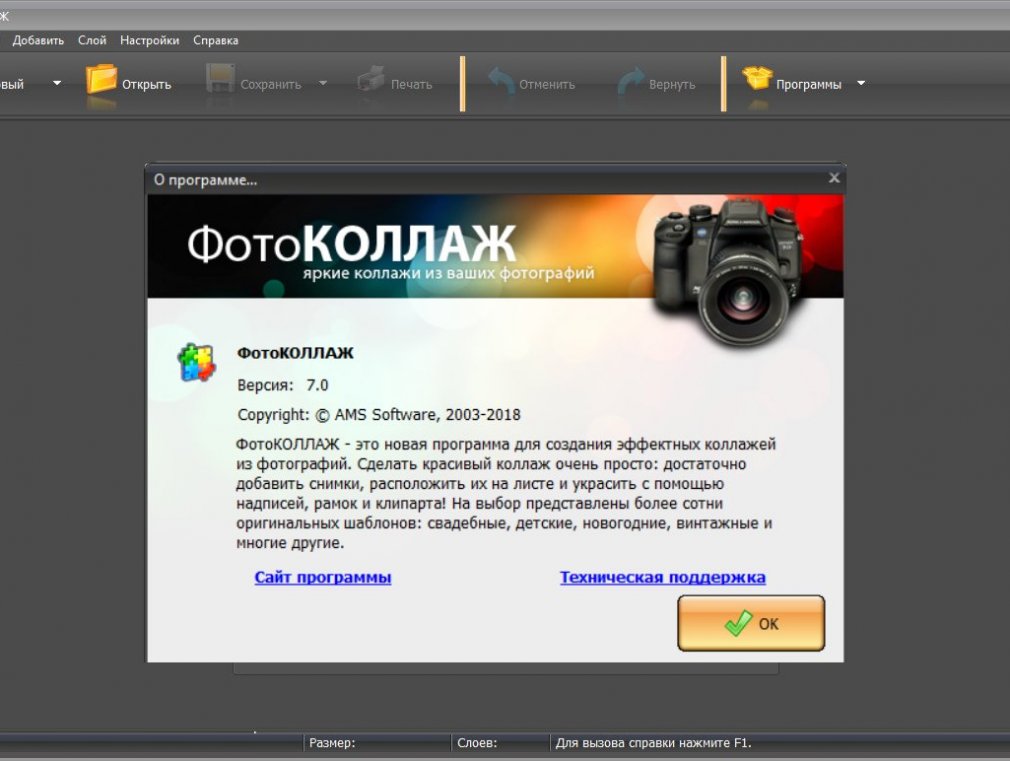
Task: Click the Отменить undo arrow icon
Action: [500, 80]
